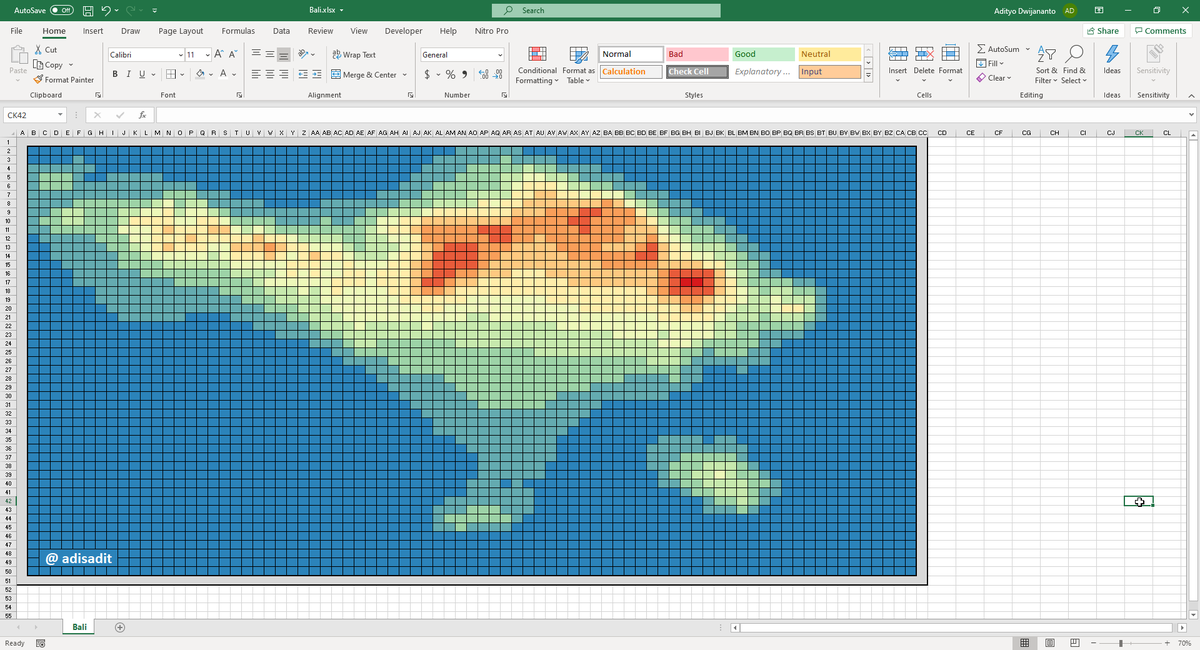Screen dimensions: 1200x650
Task: Click the Merge & Center icon
Action: pos(336,75)
